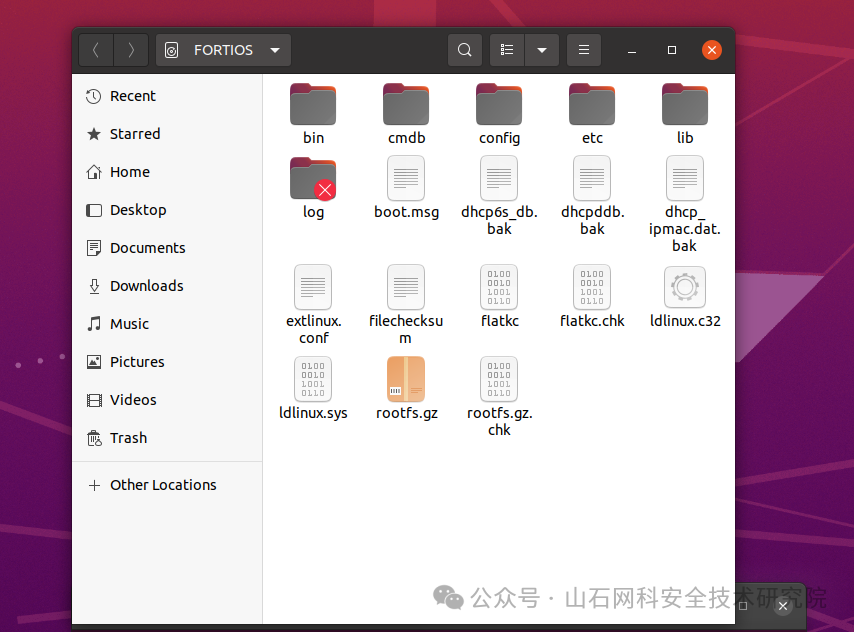Select the dhcp6s_db.bak file icon
This screenshot has height=632, width=854.
499,178
